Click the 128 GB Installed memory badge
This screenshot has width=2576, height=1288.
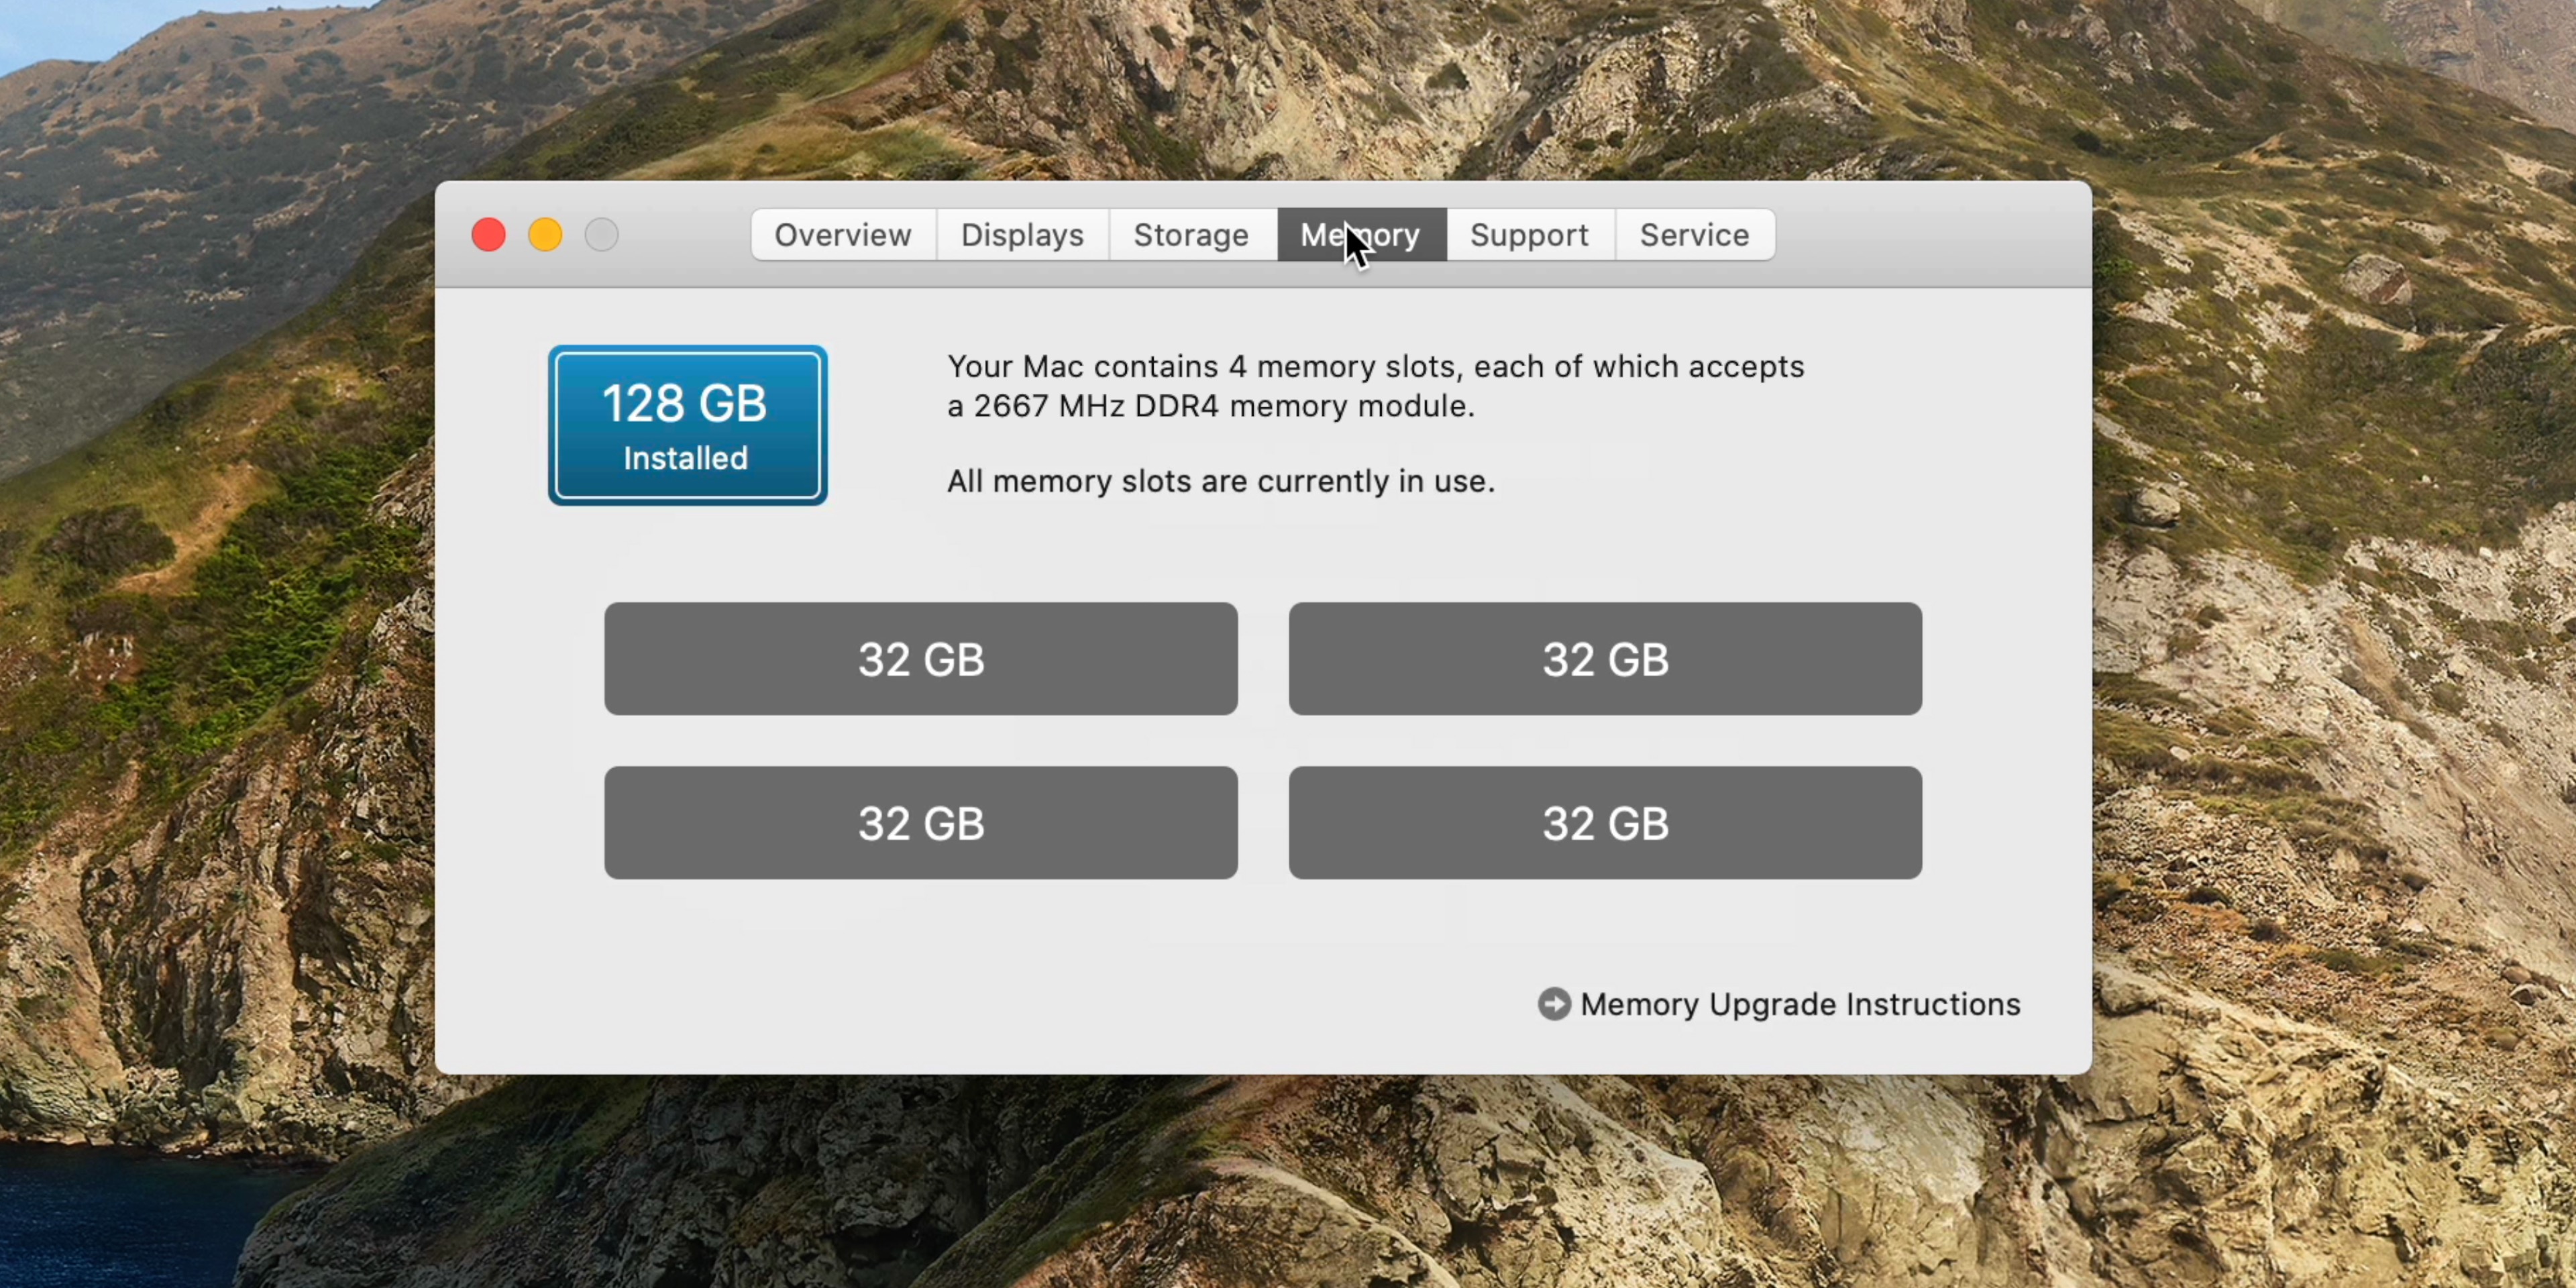(x=687, y=425)
